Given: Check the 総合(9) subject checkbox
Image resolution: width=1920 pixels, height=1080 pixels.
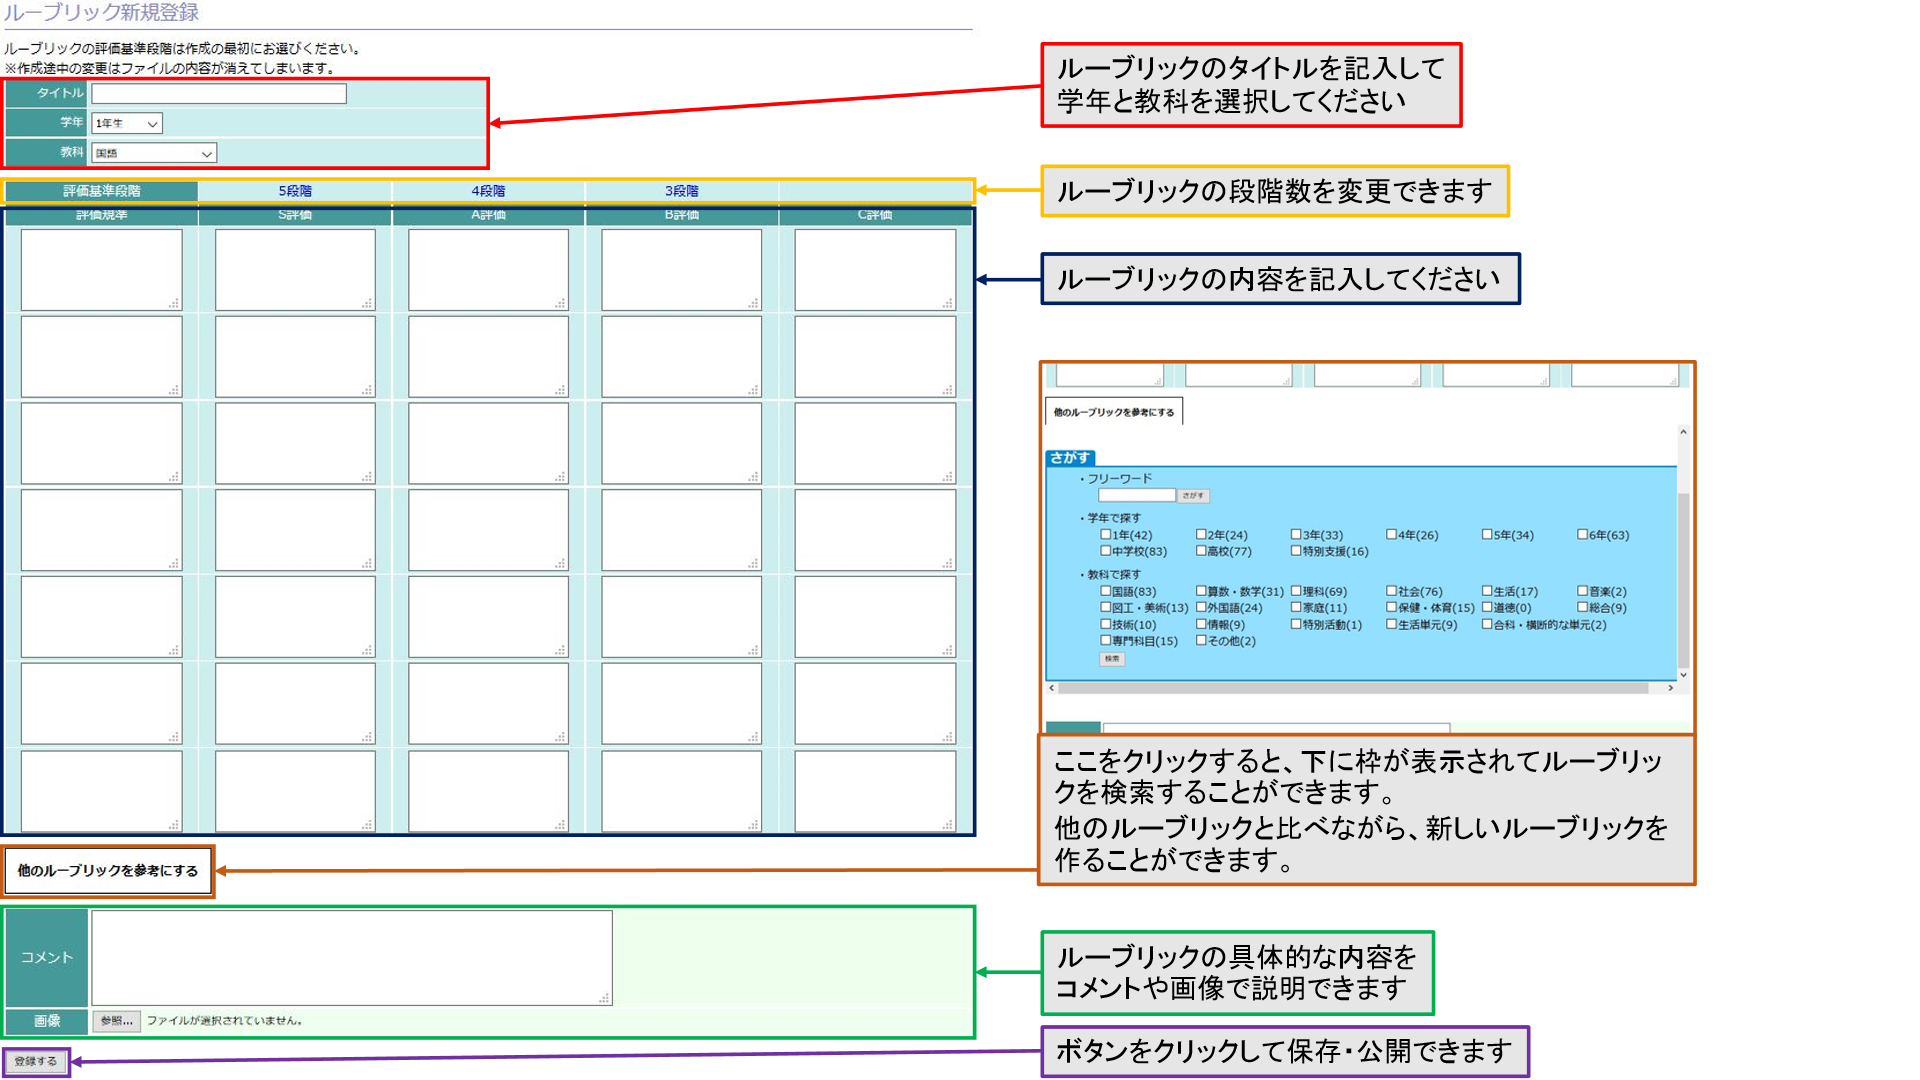Looking at the screenshot, I should coord(1582,607).
